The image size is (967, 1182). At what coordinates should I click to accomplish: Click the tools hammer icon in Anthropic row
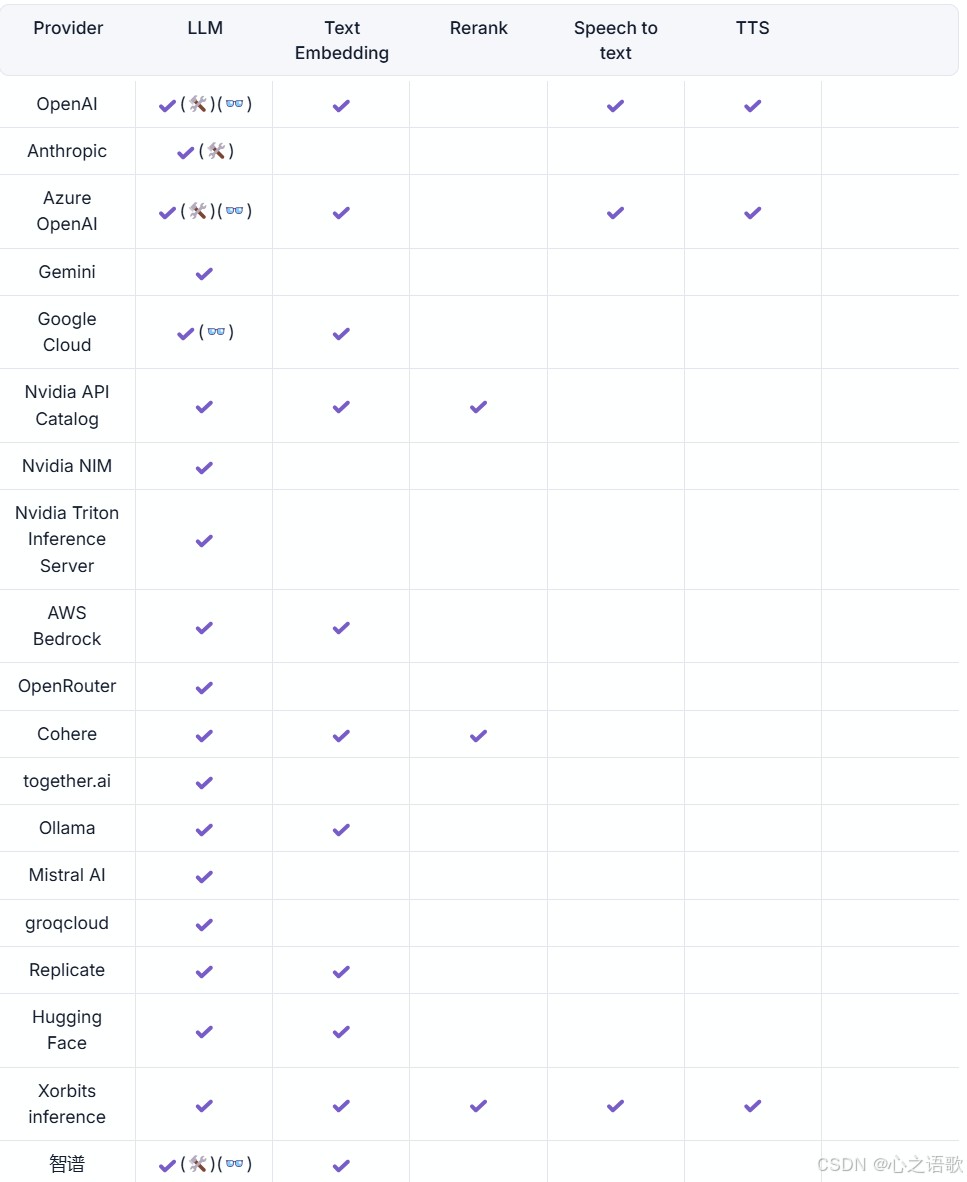pos(216,152)
